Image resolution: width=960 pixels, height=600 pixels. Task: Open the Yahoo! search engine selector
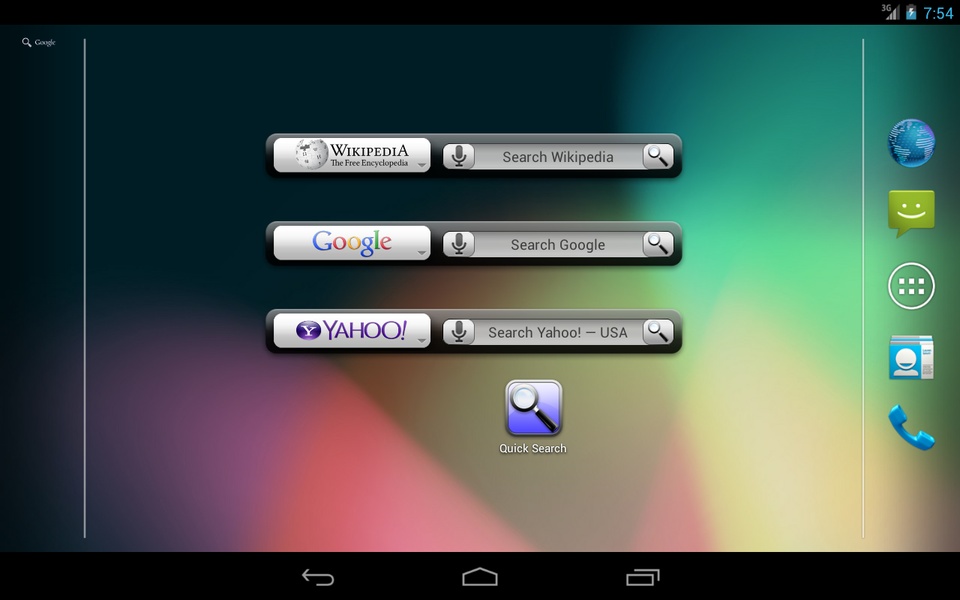coord(352,331)
